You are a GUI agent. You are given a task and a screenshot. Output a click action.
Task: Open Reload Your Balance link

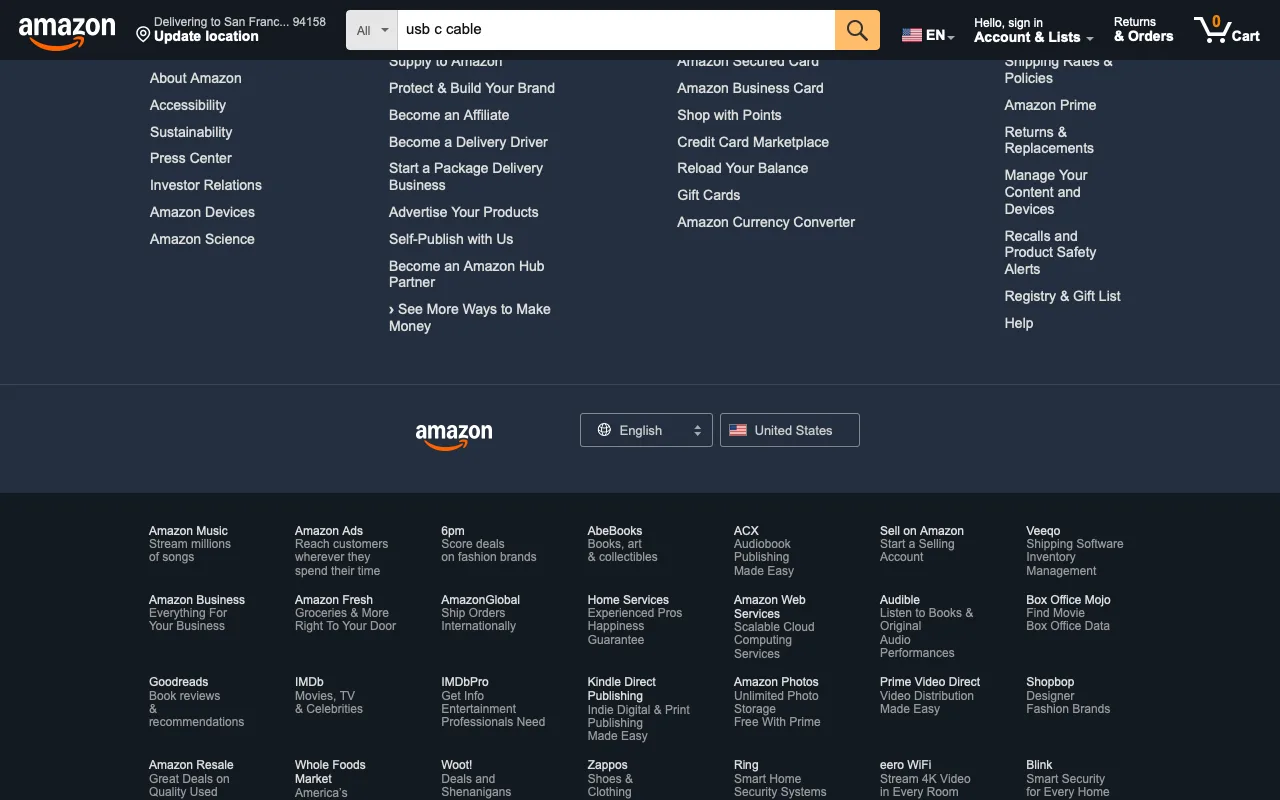click(743, 168)
